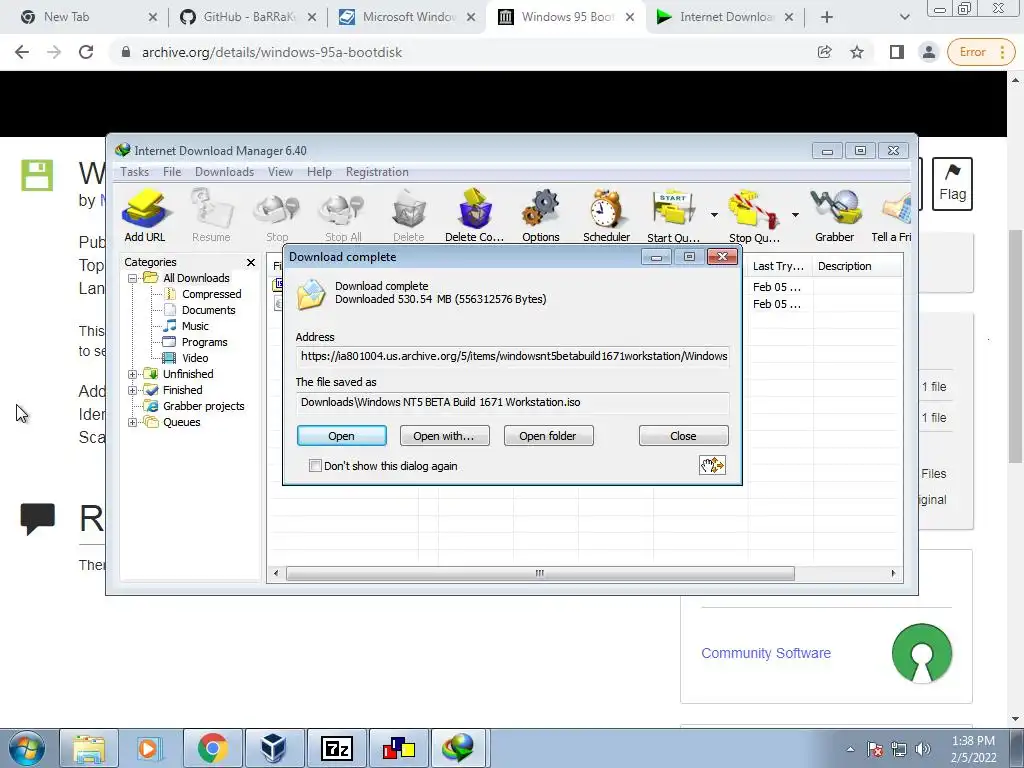Viewport: 1024px width, 768px height.
Task: Click the Community Software link
Action: (x=765, y=653)
